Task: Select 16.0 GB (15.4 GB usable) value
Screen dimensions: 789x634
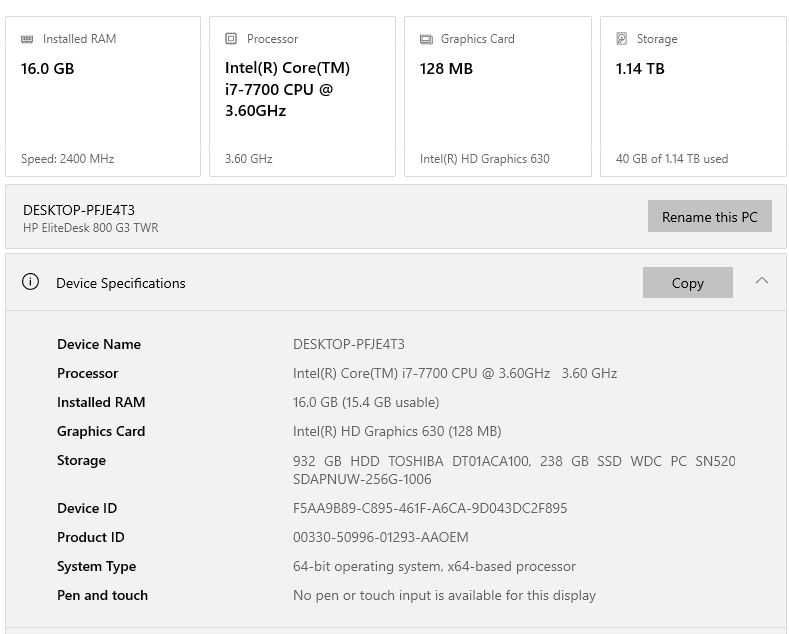Action: 366,402
